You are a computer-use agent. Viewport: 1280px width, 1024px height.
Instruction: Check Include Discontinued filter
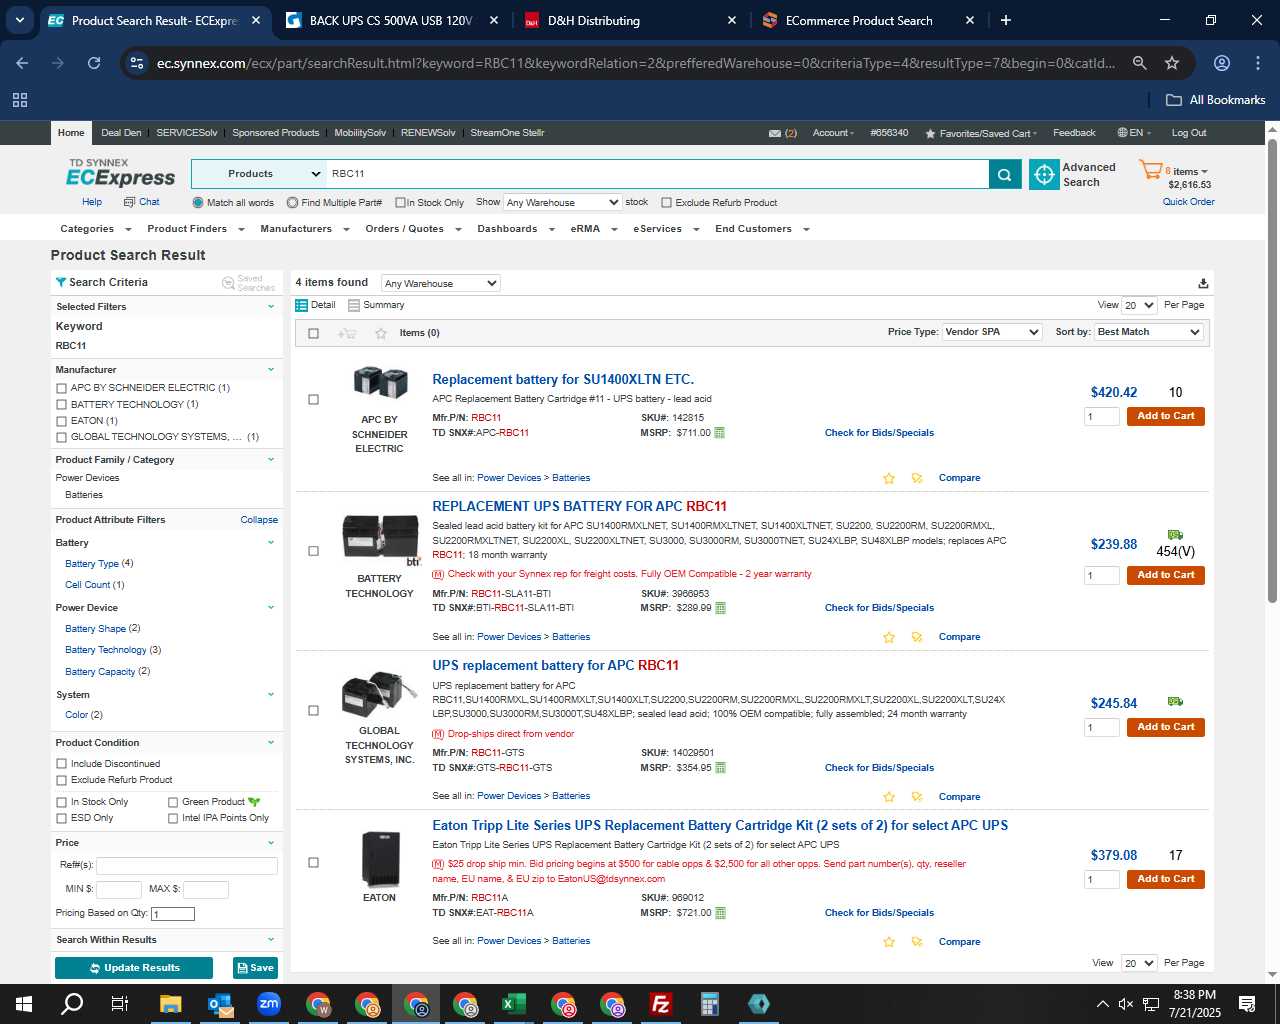(x=62, y=764)
